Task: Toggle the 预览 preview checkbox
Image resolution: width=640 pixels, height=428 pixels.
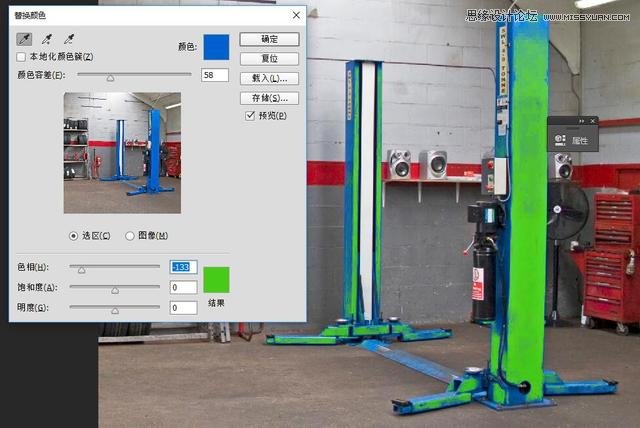Action: tap(250, 116)
